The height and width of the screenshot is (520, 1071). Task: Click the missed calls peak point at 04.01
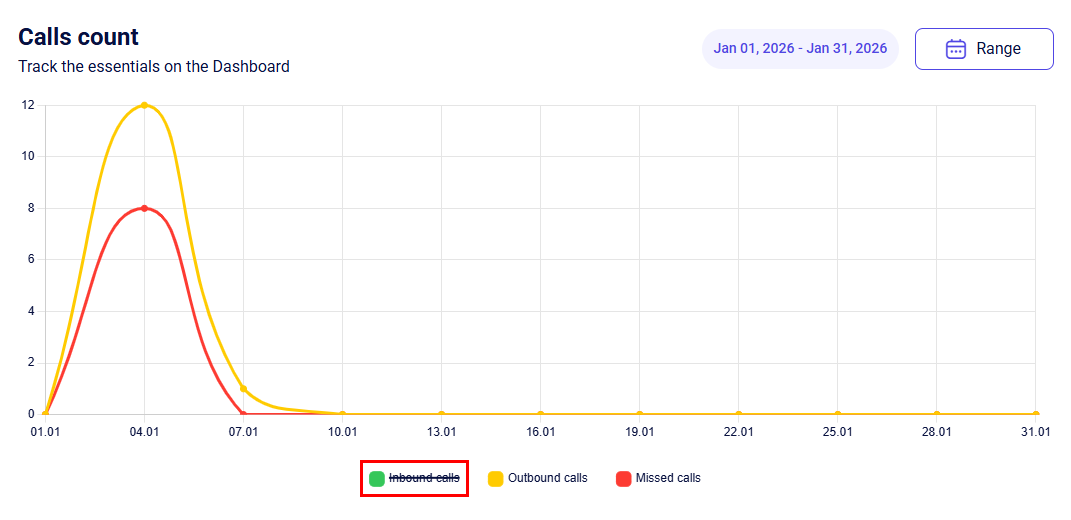[145, 208]
